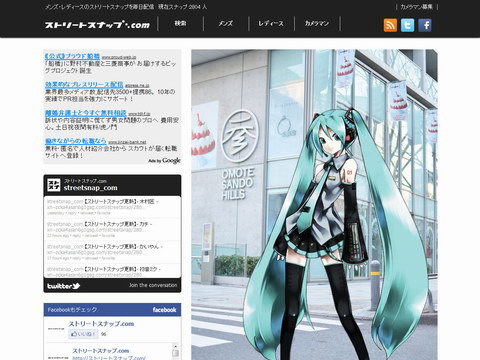Follow the カメラマン募集 link at top right

click(416, 7)
